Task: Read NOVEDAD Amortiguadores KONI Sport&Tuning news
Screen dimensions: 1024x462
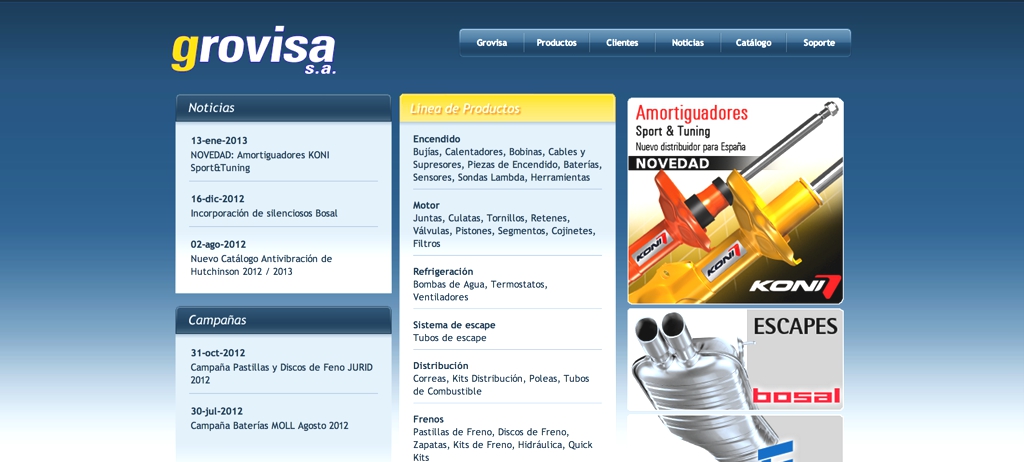Action: coord(260,161)
